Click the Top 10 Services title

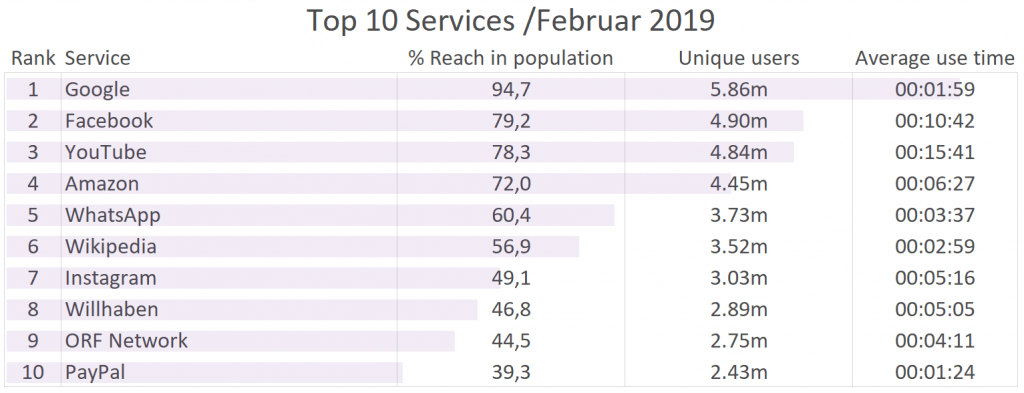pos(511,20)
